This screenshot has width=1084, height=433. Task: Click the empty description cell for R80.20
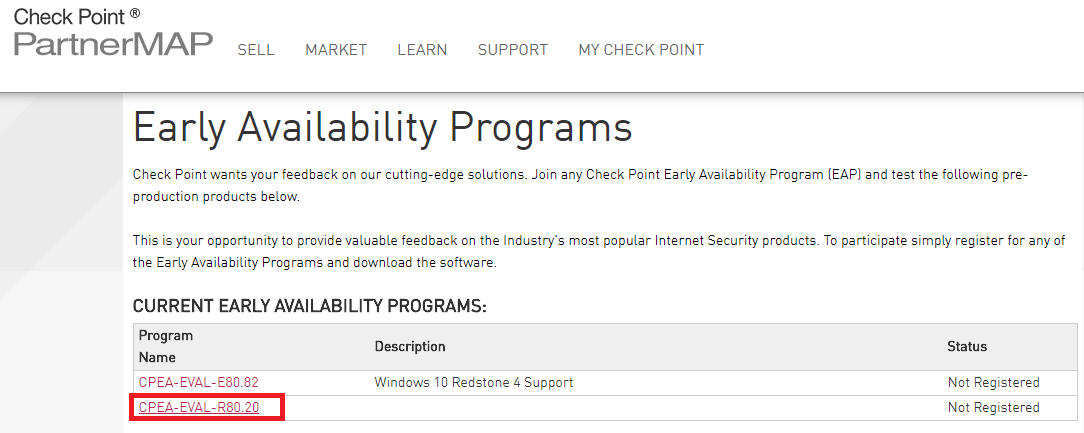655,408
